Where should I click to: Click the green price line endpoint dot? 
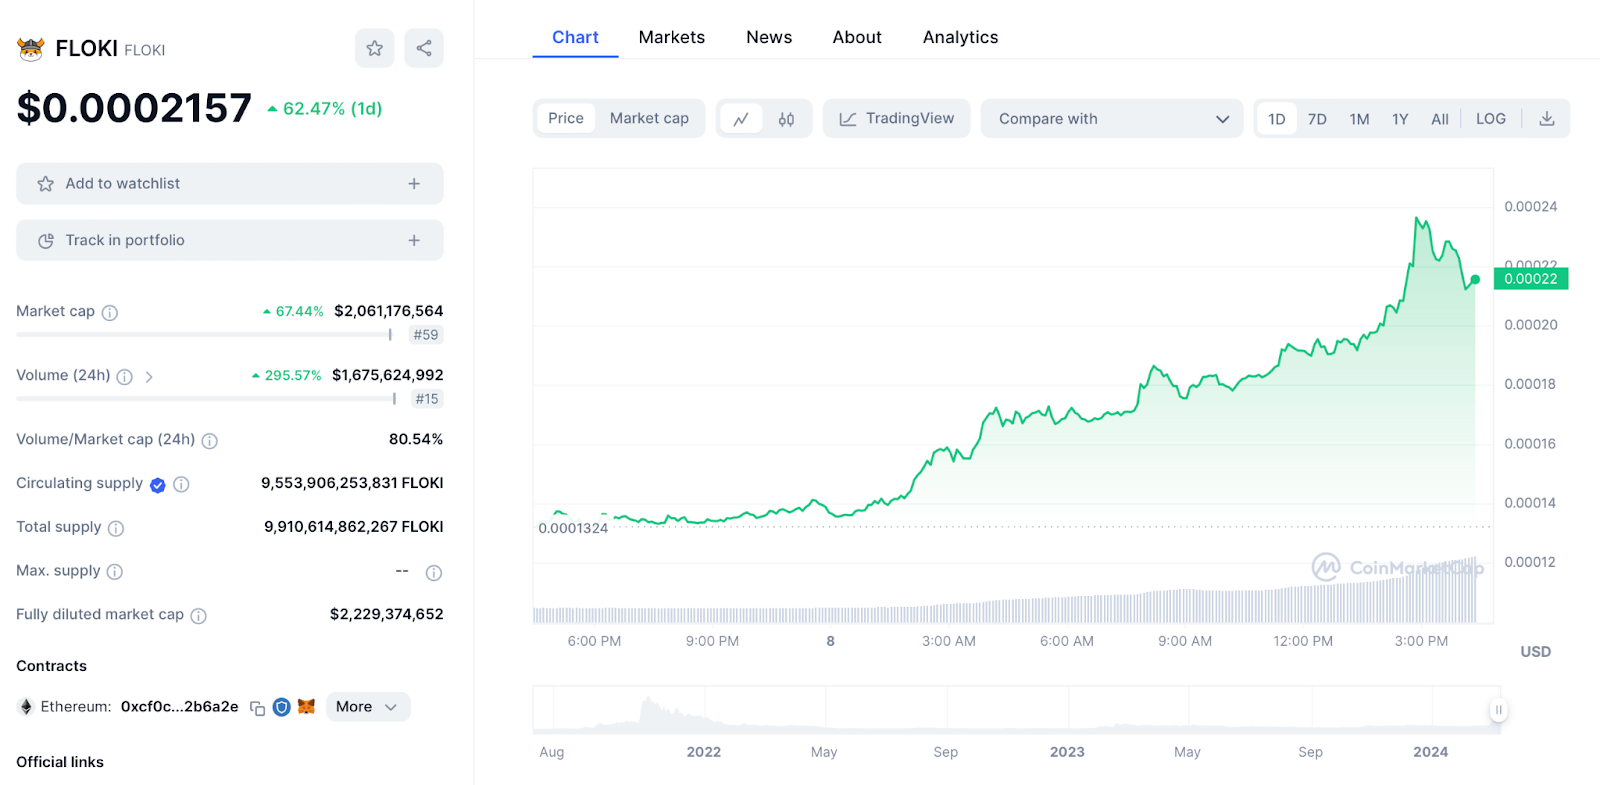tap(1475, 280)
